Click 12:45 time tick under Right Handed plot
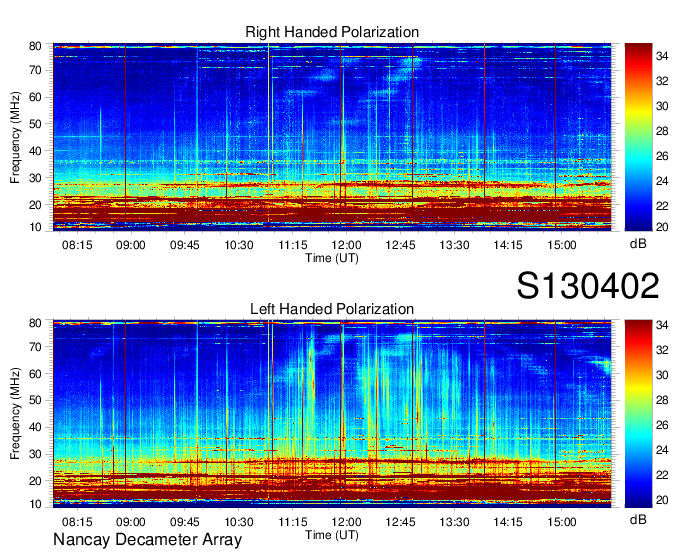 400,245
